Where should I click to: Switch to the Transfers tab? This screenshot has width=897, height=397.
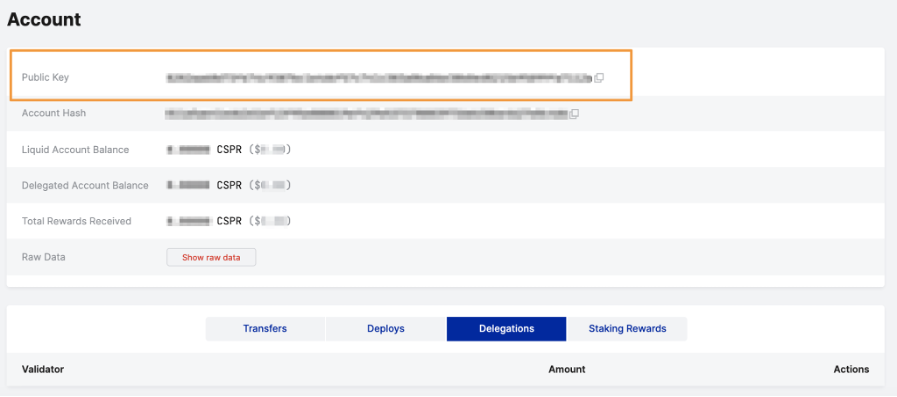pyautogui.click(x=265, y=329)
